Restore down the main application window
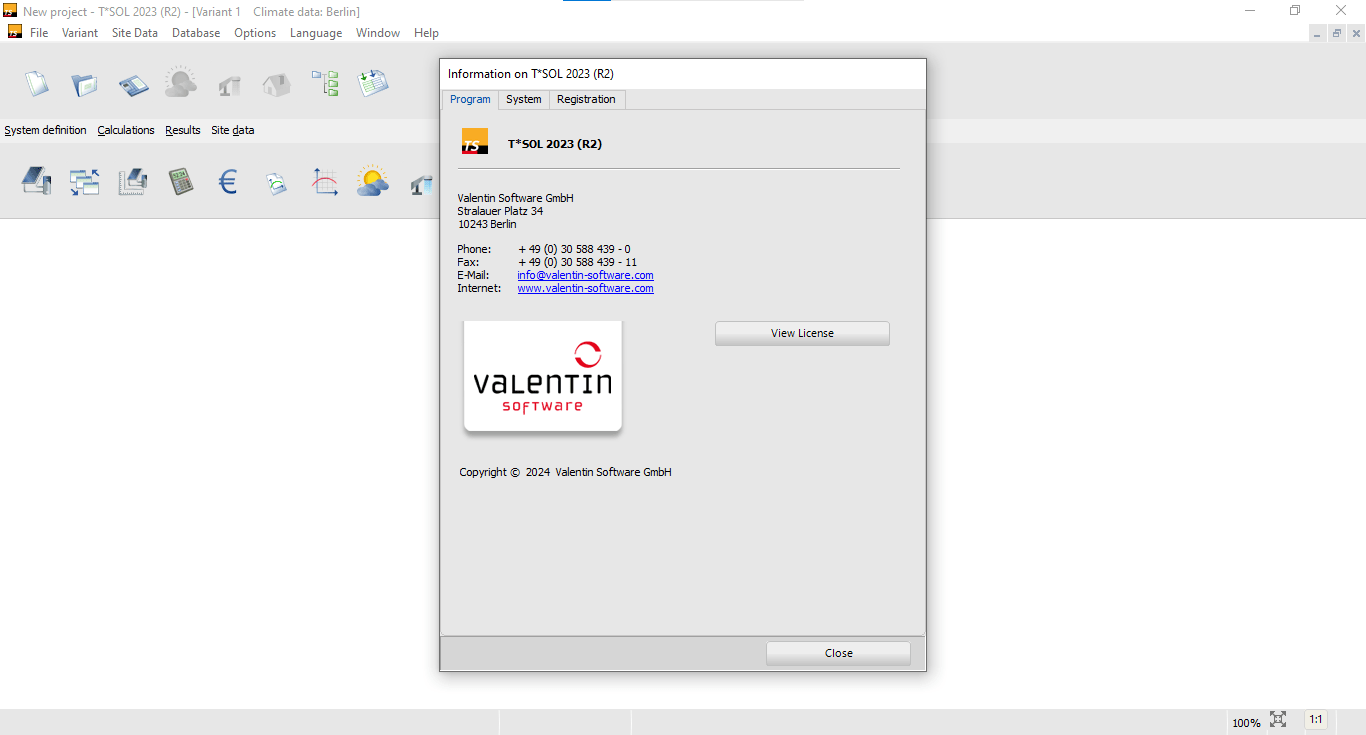The image size is (1366, 735). coord(1295,10)
